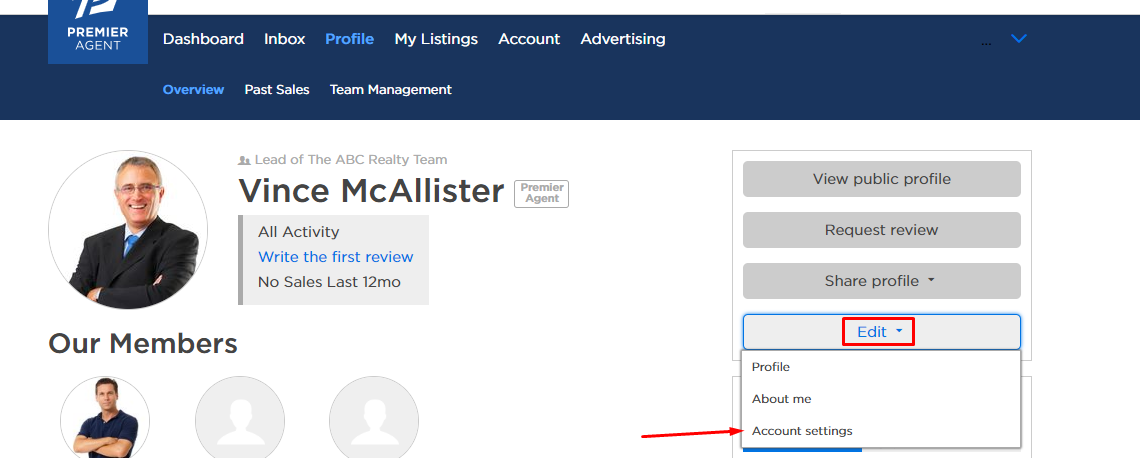Open the Advertising section
This screenshot has width=1140, height=458.
click(x=622, y=39)
